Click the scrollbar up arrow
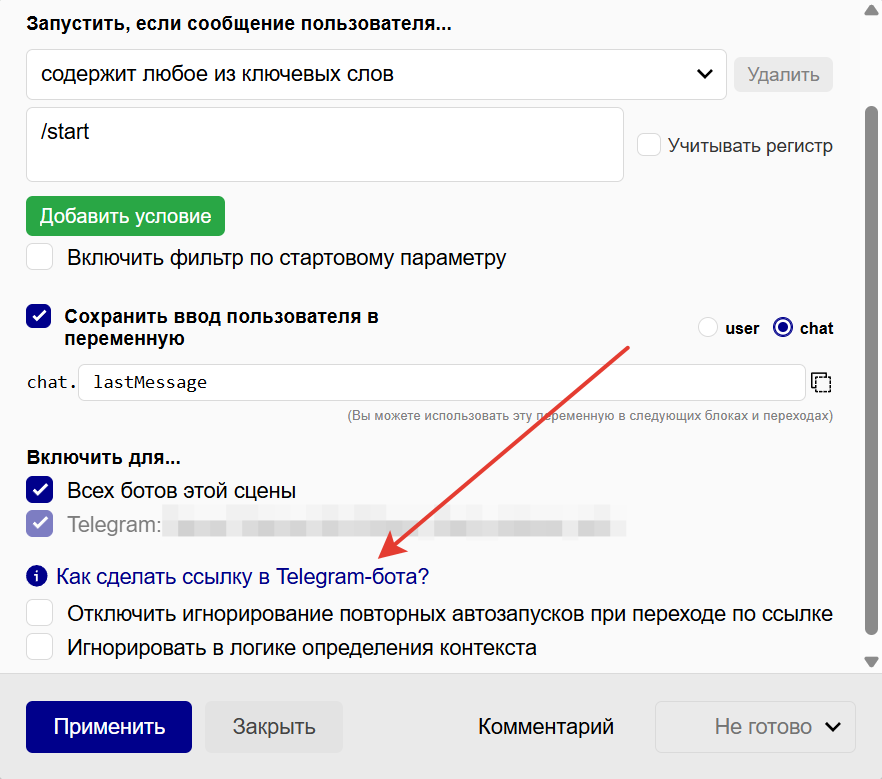 (871, 11)
